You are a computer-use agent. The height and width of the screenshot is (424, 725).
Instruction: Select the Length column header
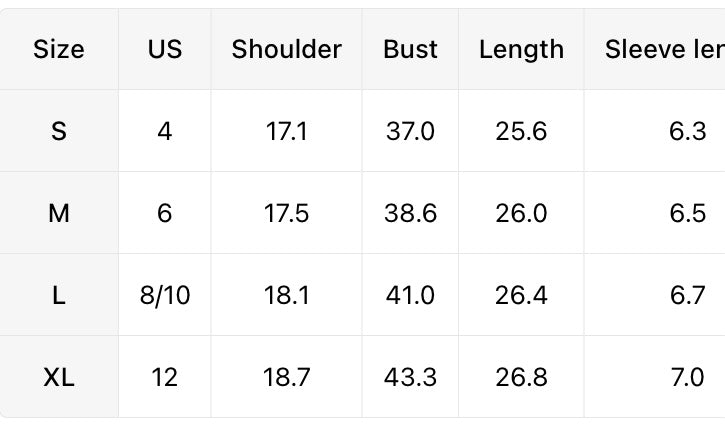click(521, 49)
